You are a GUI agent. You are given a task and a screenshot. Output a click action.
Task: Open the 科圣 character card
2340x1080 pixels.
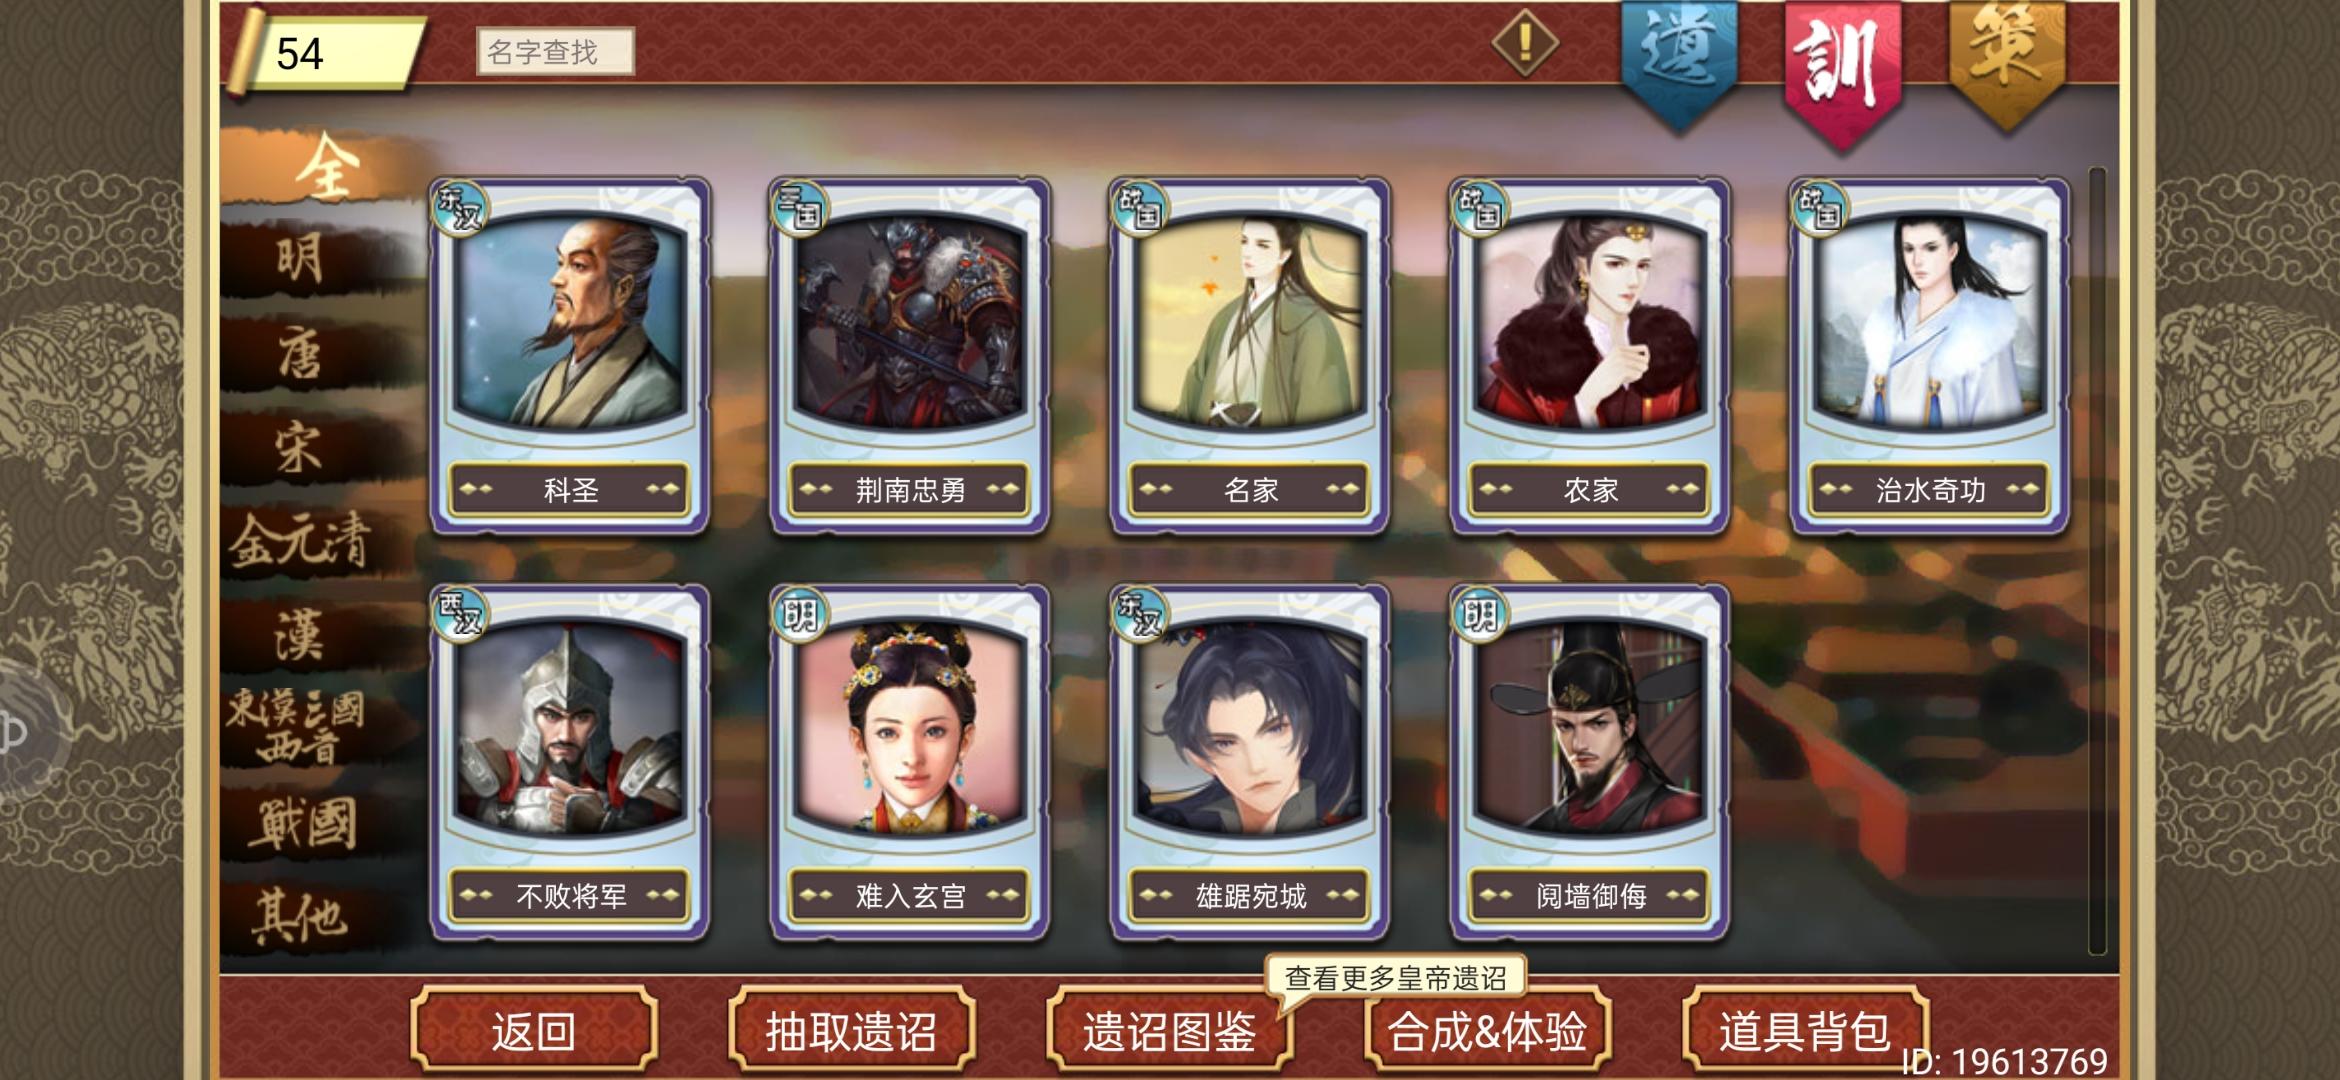pos(570,356)
